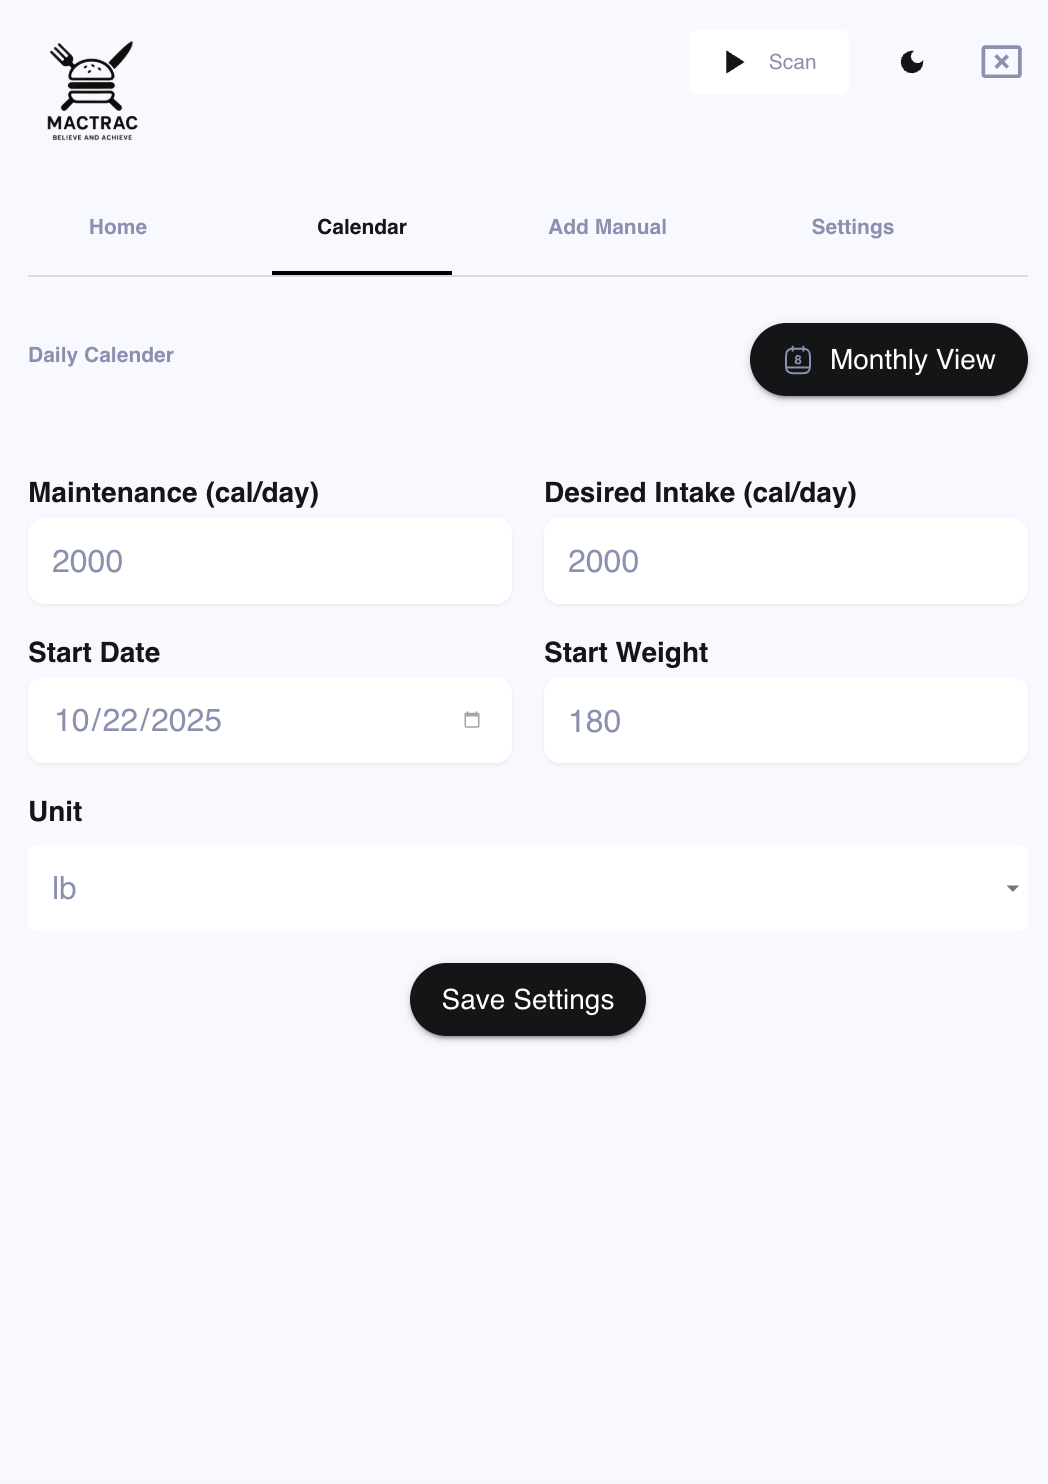Open the Settings tab
Image resolution: width=1048 pixels, height=1484 pixels.
[852, 227]
